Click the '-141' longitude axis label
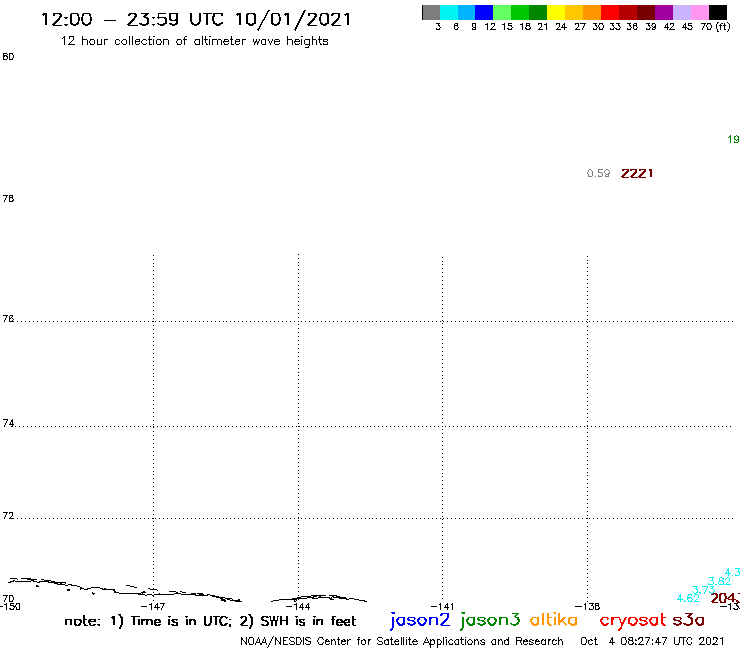 pyautogui.click(x=442, y=607)
